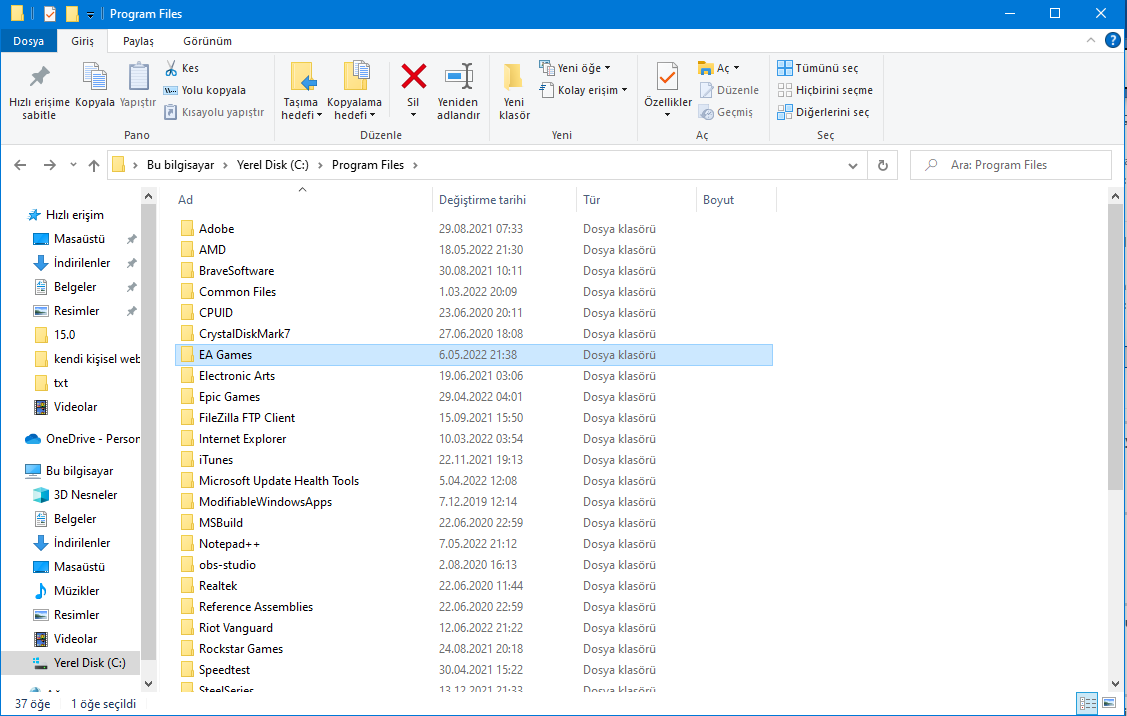
Task: Click Bu bilgisayar in address bar
Action: tap(180, 165)
